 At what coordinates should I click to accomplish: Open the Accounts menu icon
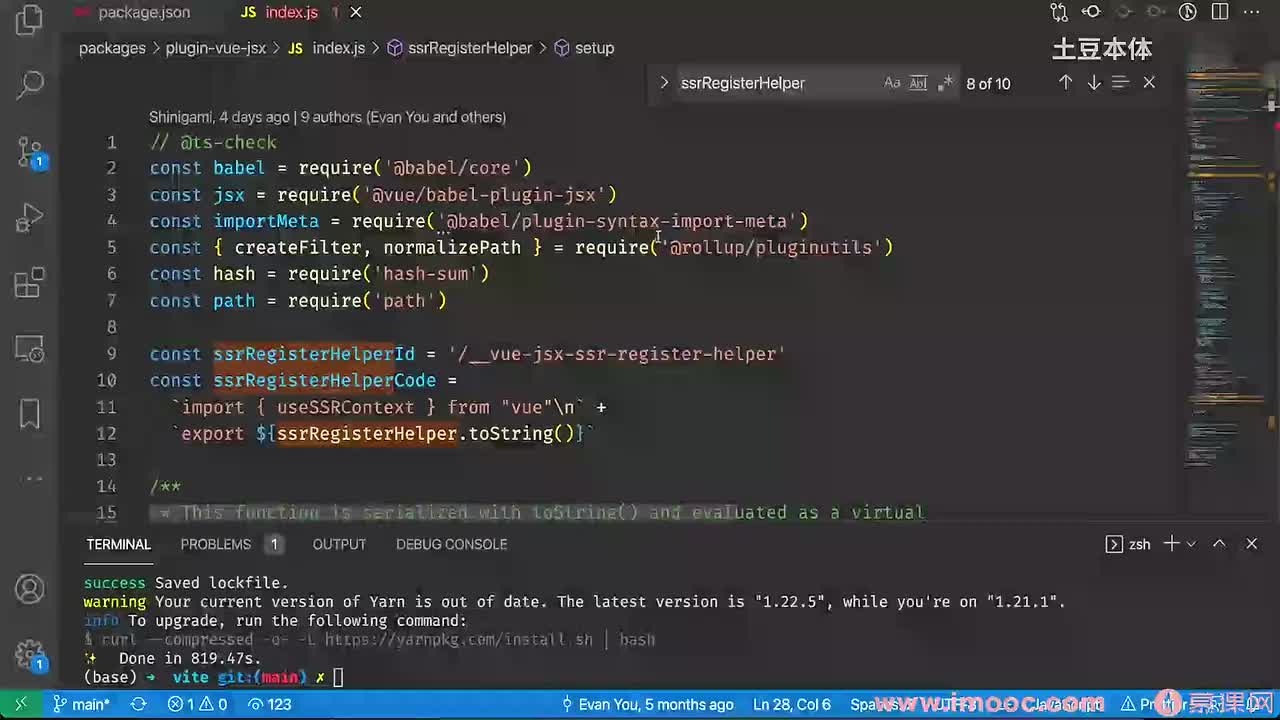30,589
